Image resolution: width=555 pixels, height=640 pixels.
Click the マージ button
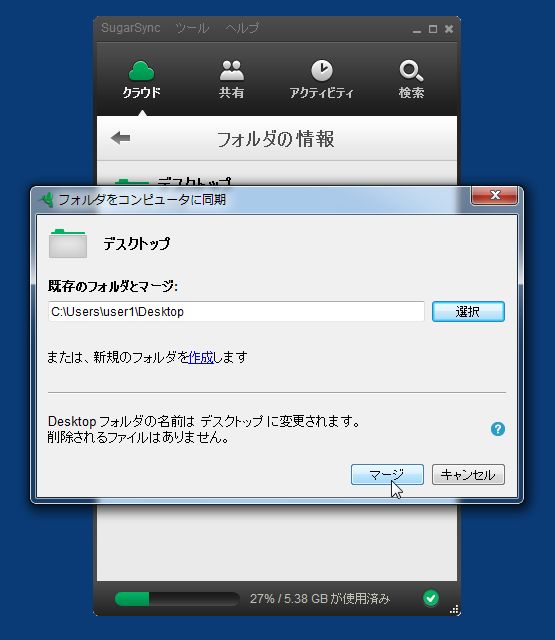[x=387, y=475]
